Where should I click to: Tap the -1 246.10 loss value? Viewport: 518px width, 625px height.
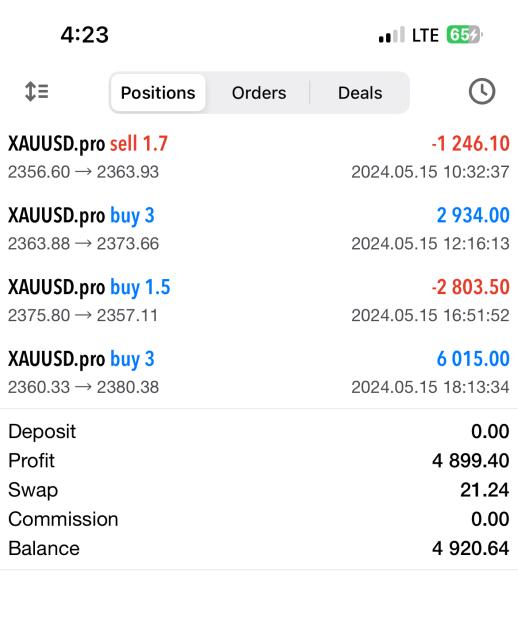click(x=471, y=143)
